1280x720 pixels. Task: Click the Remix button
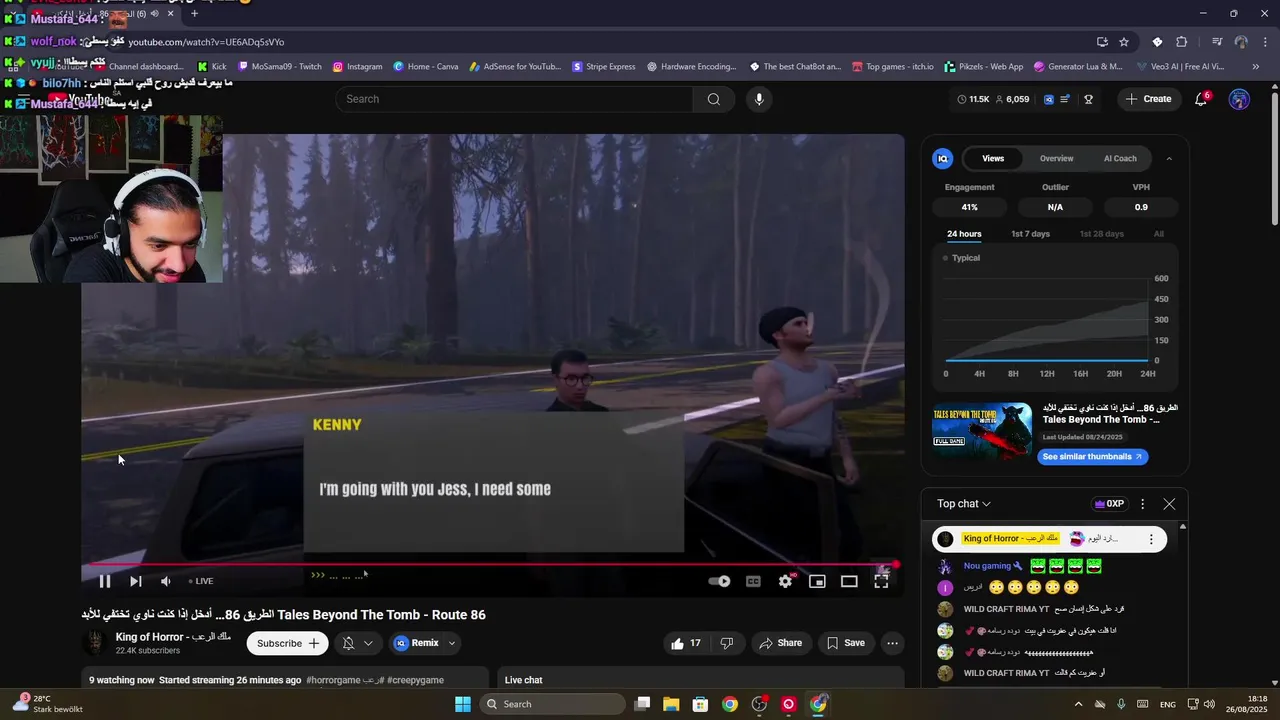tap(418, 643)
